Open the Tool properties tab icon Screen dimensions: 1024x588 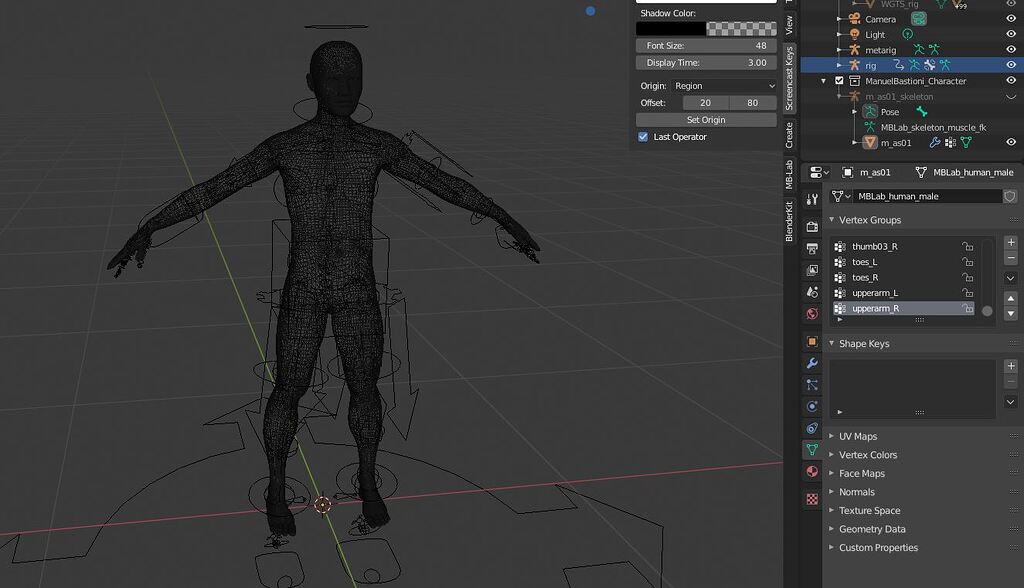(812, 199)
